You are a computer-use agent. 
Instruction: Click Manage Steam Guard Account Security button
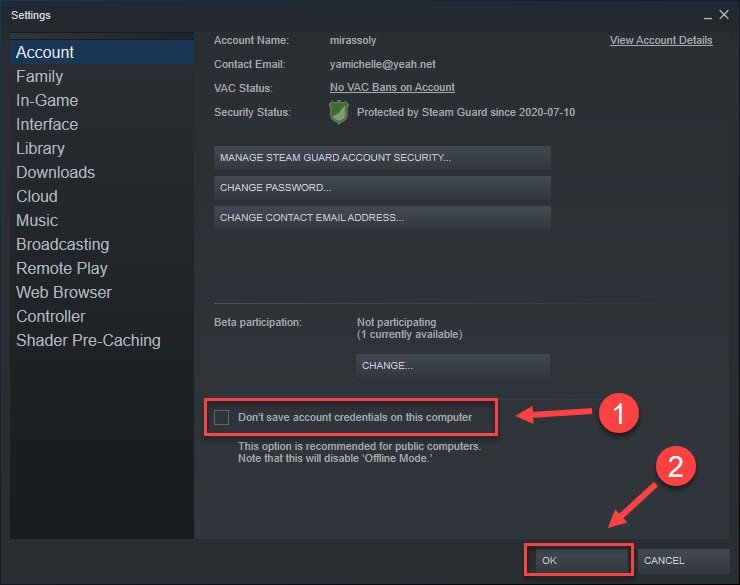pyautogui.click(x=382, y=158)
